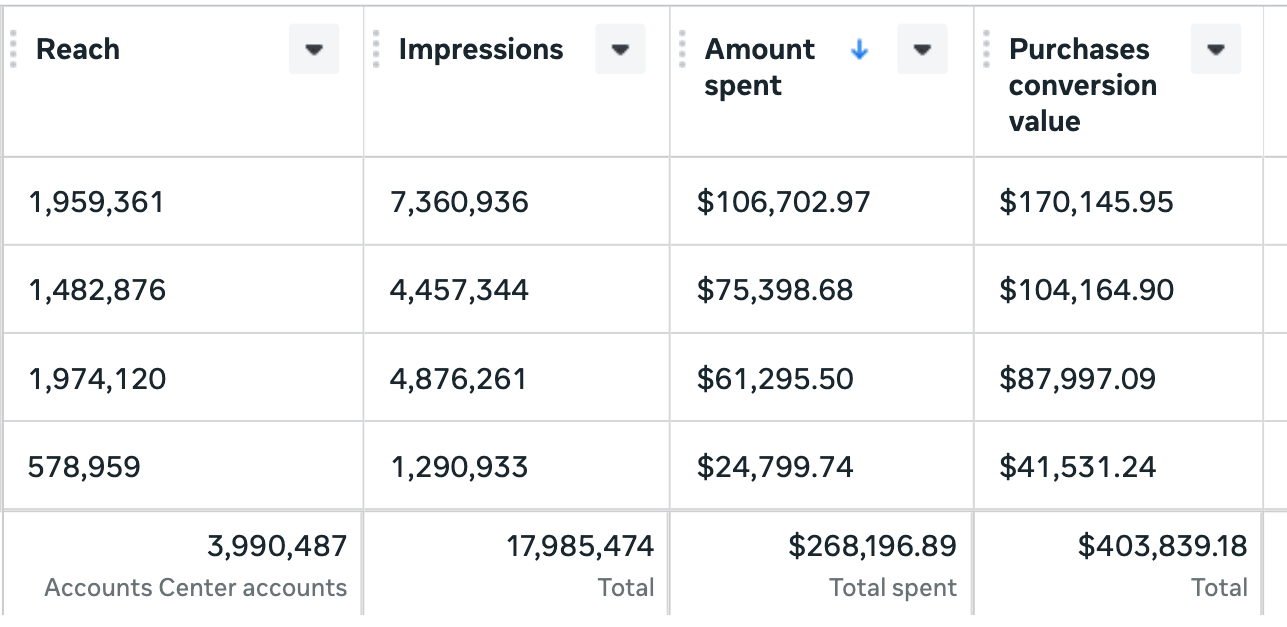
Task: Sort by the Reach column header
Action: coord(78,50)
